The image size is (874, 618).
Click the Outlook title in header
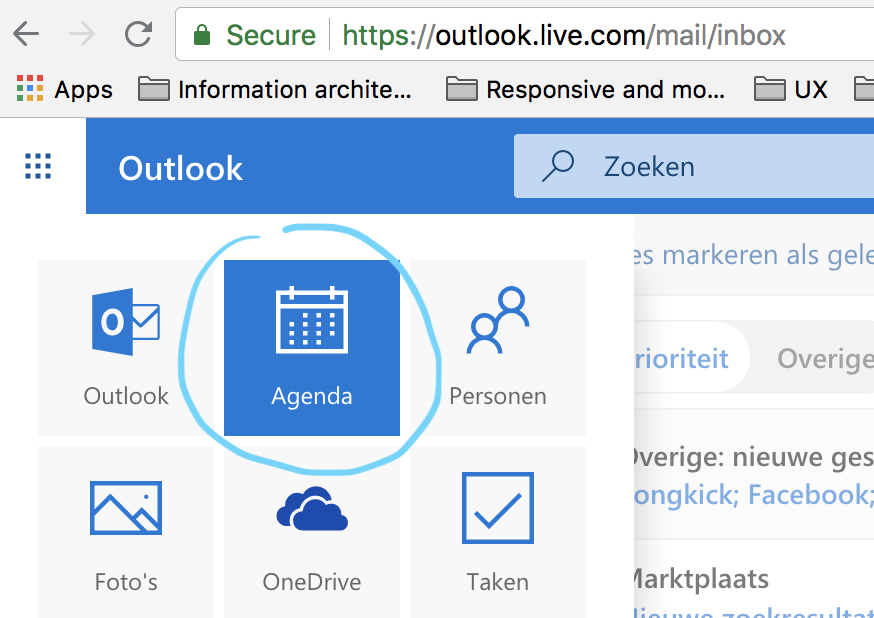click(x=180, y=168)
